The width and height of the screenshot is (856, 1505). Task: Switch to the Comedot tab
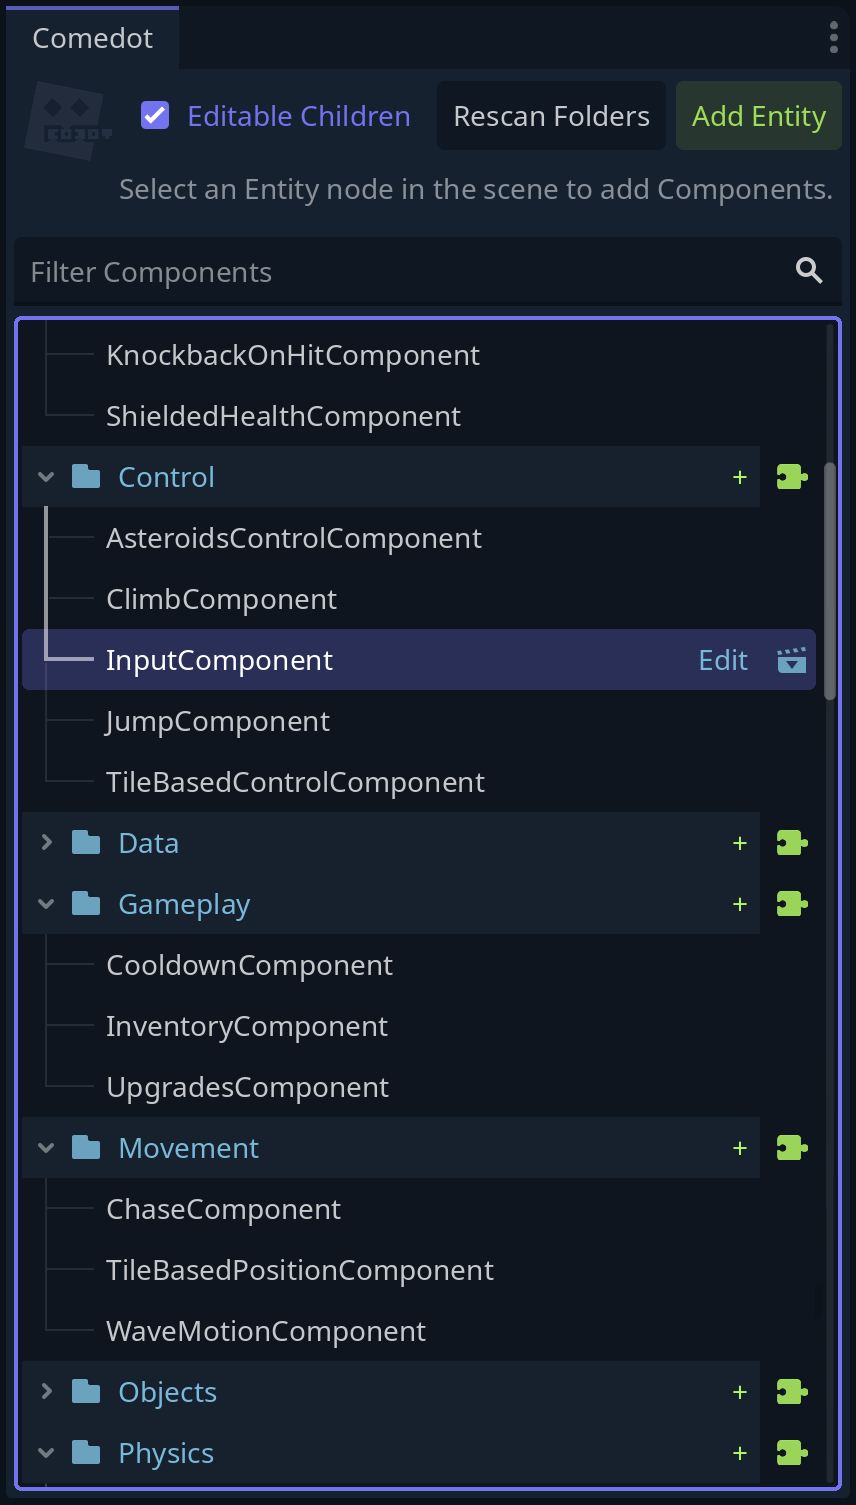click(93, 38)
